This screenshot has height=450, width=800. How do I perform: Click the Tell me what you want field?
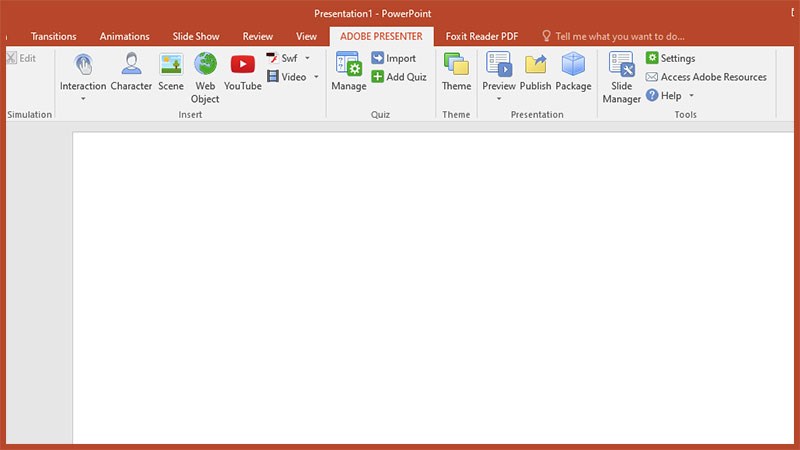click(x=613, y=36)
